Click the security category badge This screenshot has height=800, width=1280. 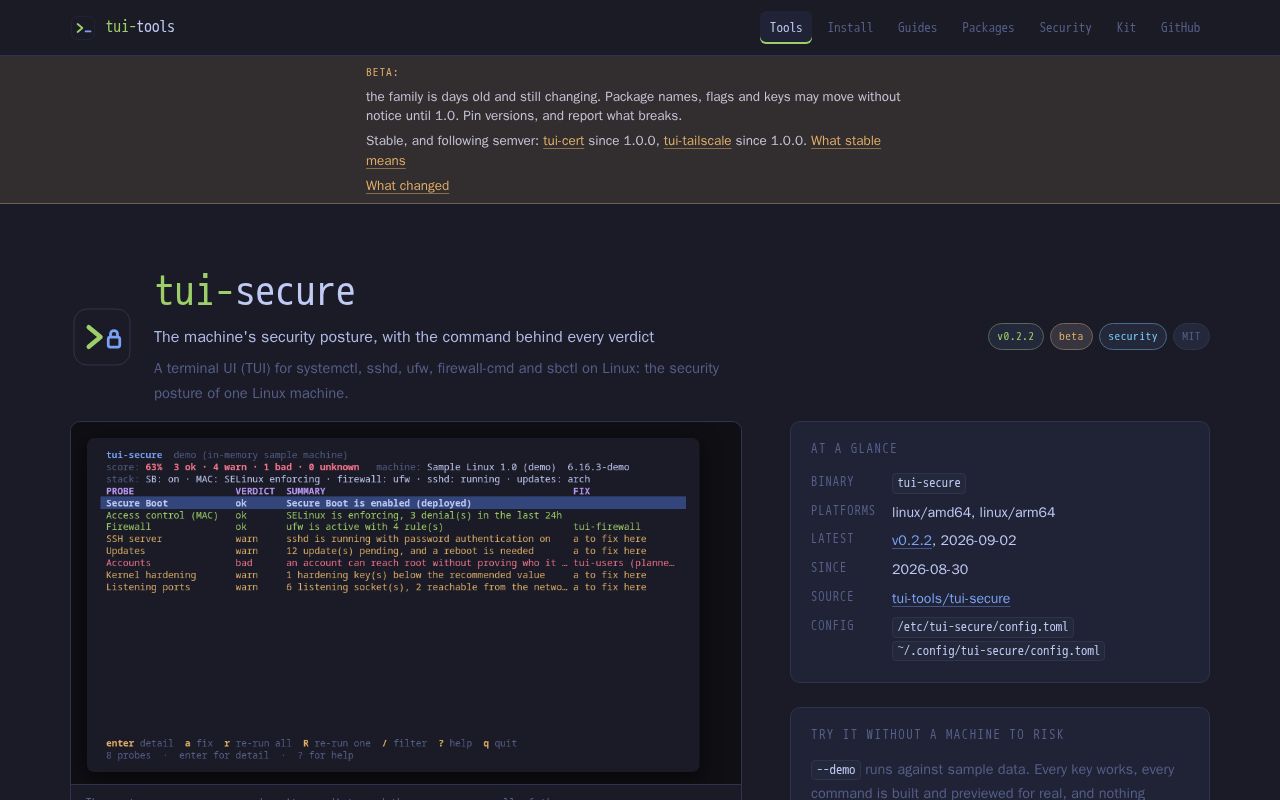1132,336
